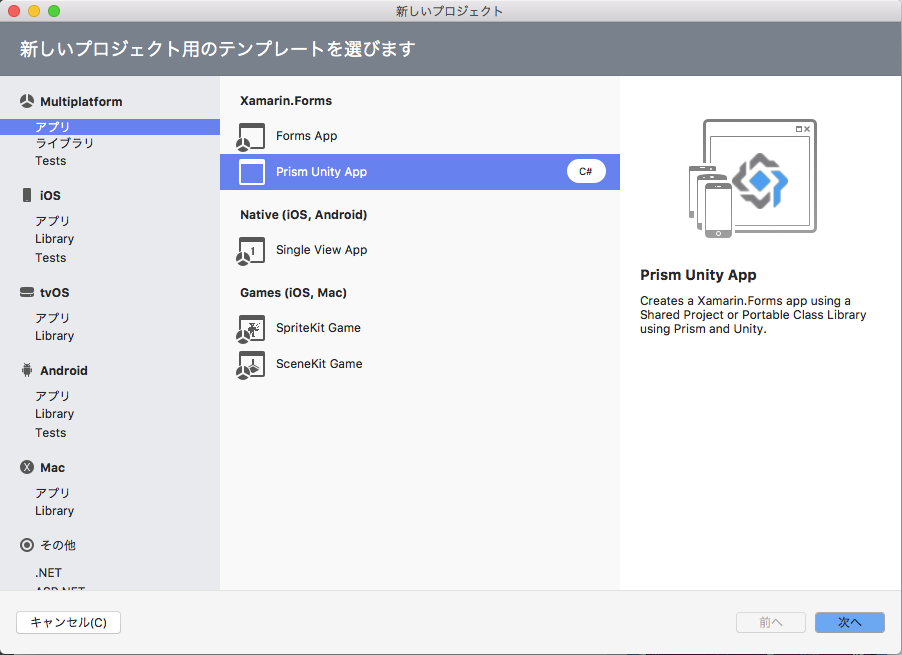Select Tests under Multiplatform
902x655 pixels.
pyautogui.click(x=51, y=160)
